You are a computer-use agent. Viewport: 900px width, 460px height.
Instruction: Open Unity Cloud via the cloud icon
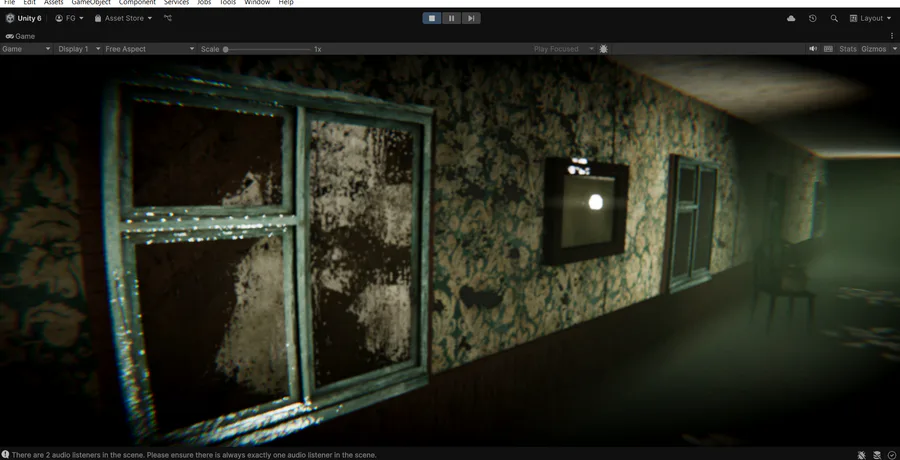(x=791, y=18)
